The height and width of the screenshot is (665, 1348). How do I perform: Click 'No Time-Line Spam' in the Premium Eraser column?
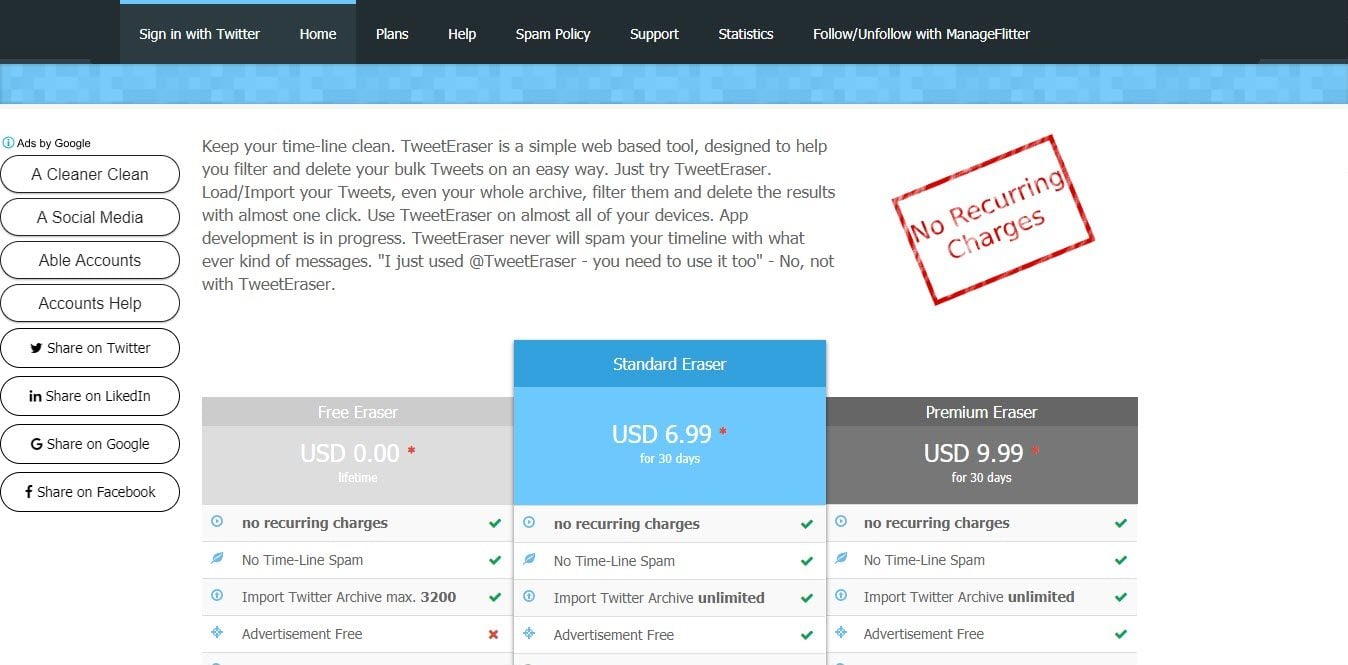924,560
